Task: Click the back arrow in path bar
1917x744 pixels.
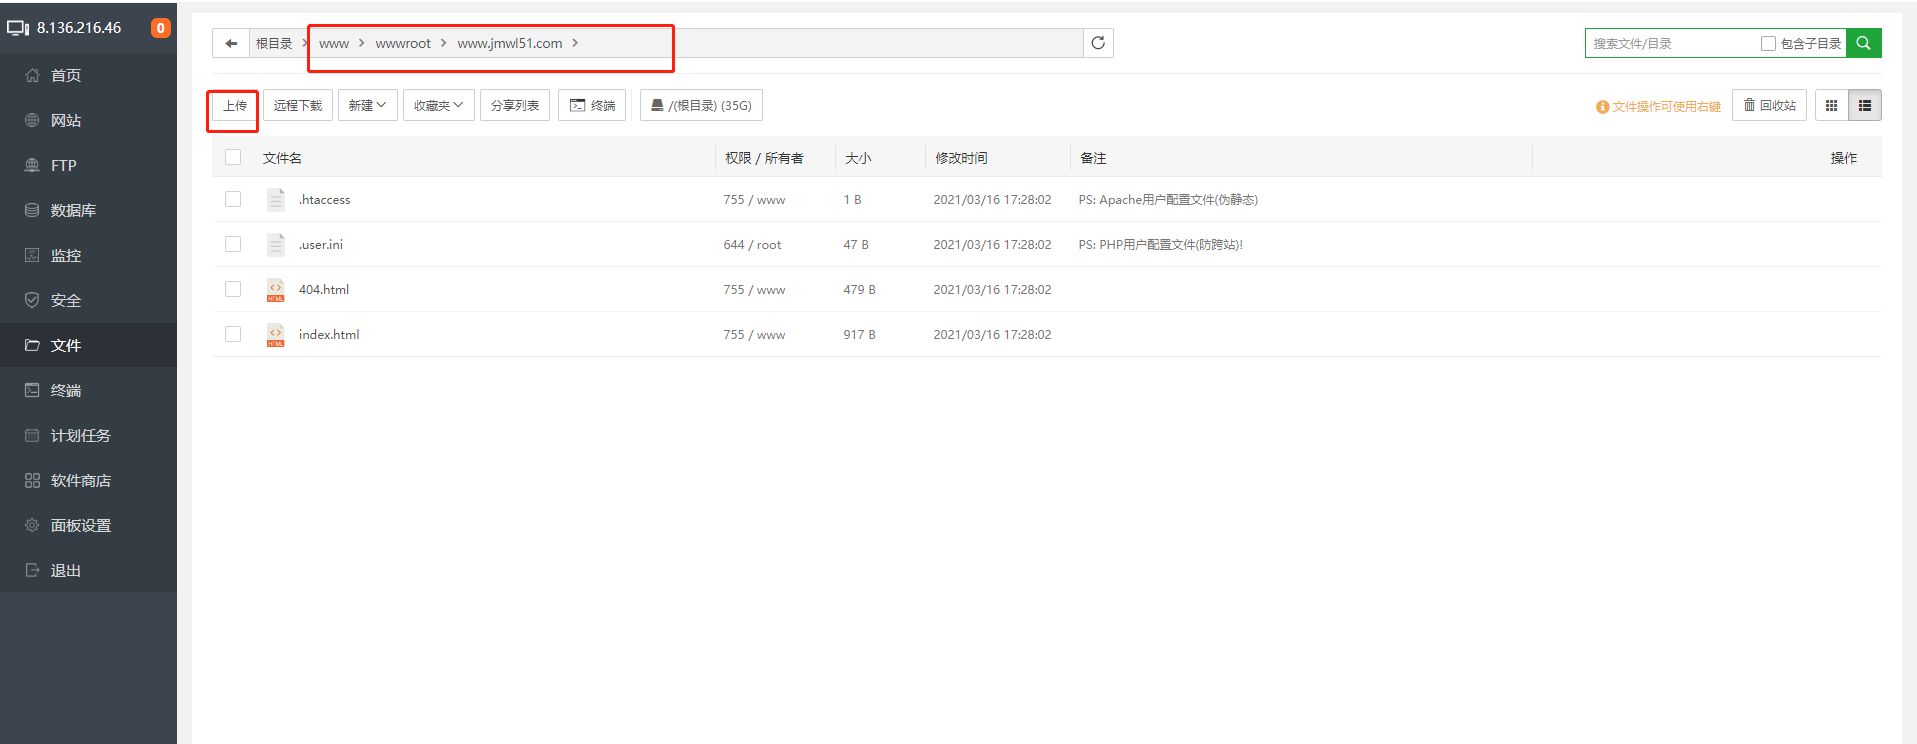Action: (231, 43)
